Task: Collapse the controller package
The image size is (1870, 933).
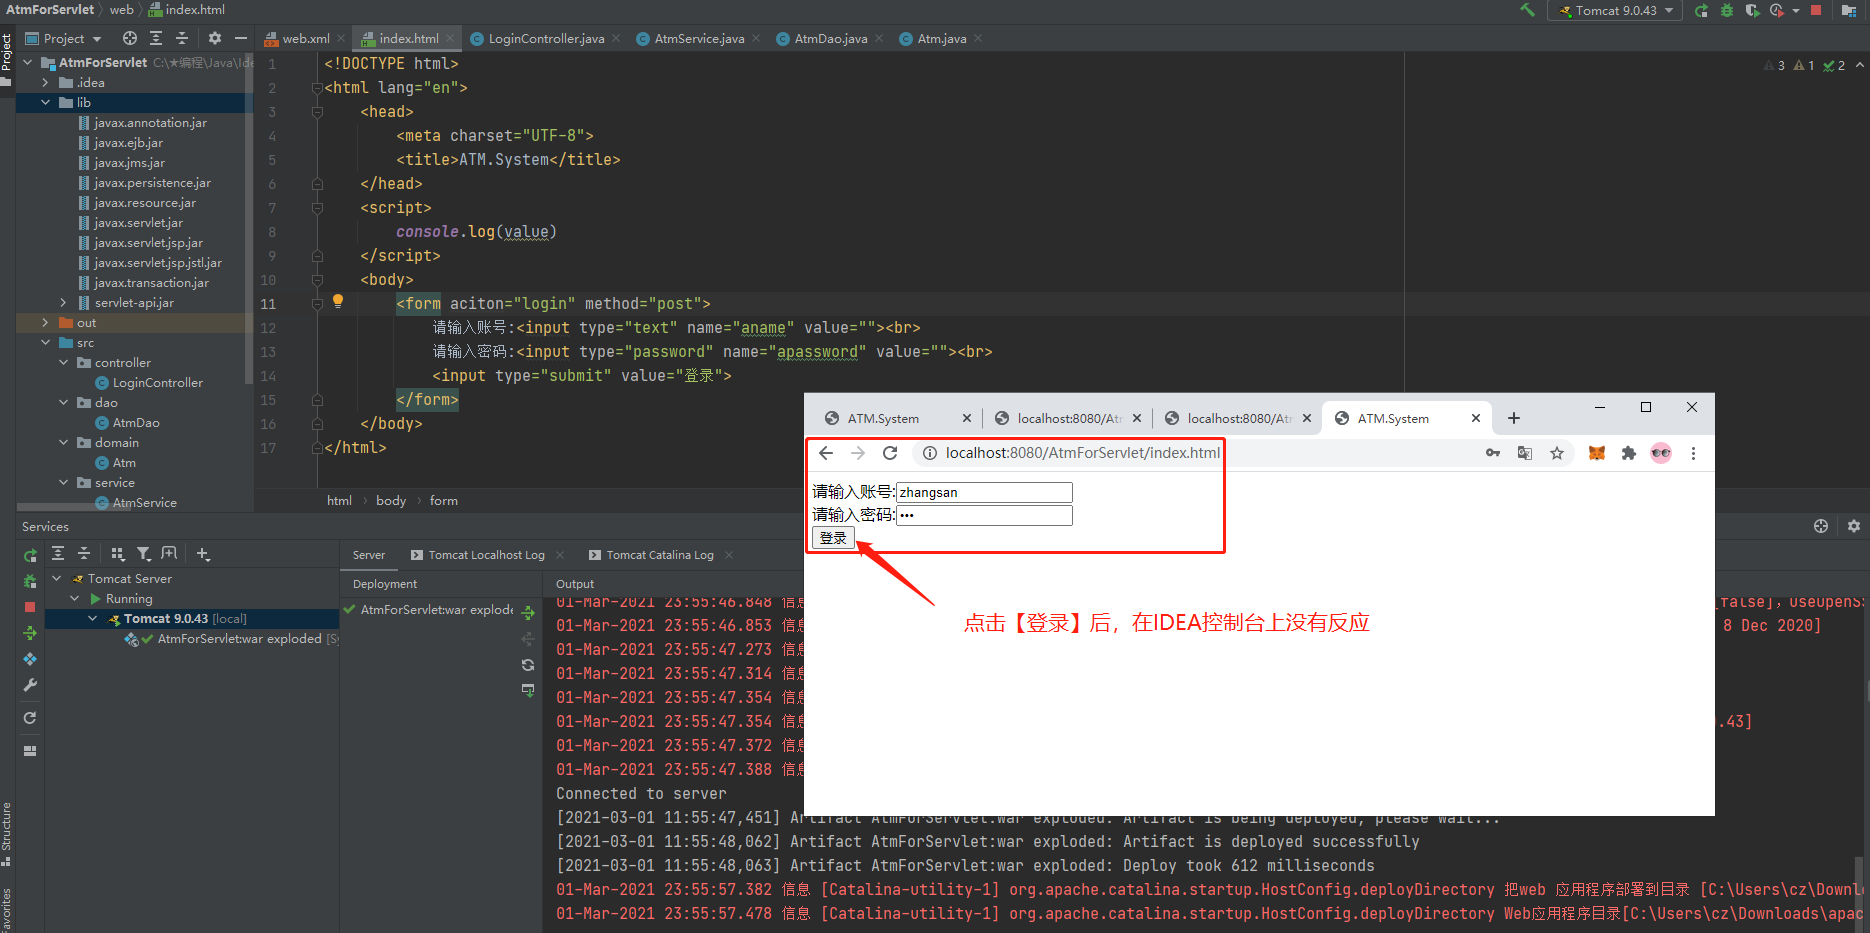Action: coord(63,363)
